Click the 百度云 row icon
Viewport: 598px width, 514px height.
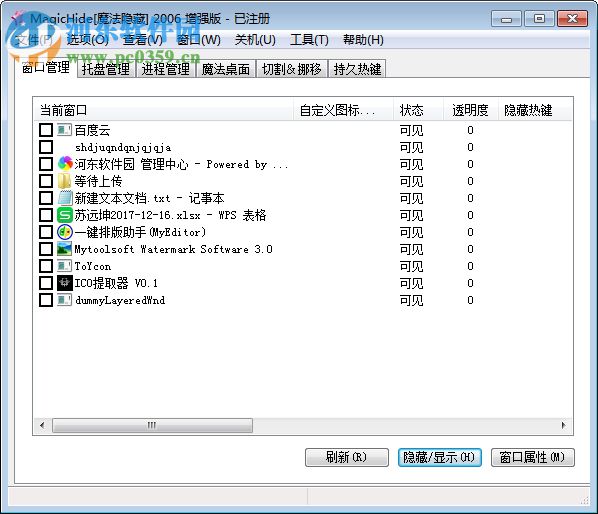pyautogui.click(x=64, y=130)
